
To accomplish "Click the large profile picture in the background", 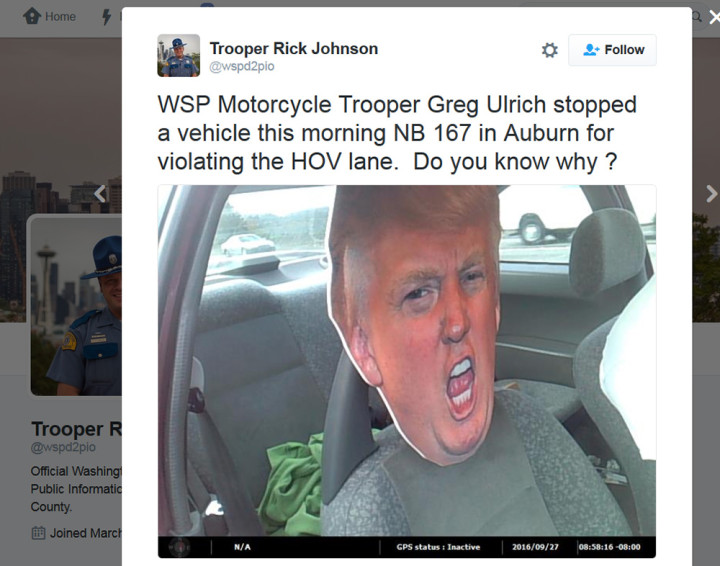I will point(76,307).
